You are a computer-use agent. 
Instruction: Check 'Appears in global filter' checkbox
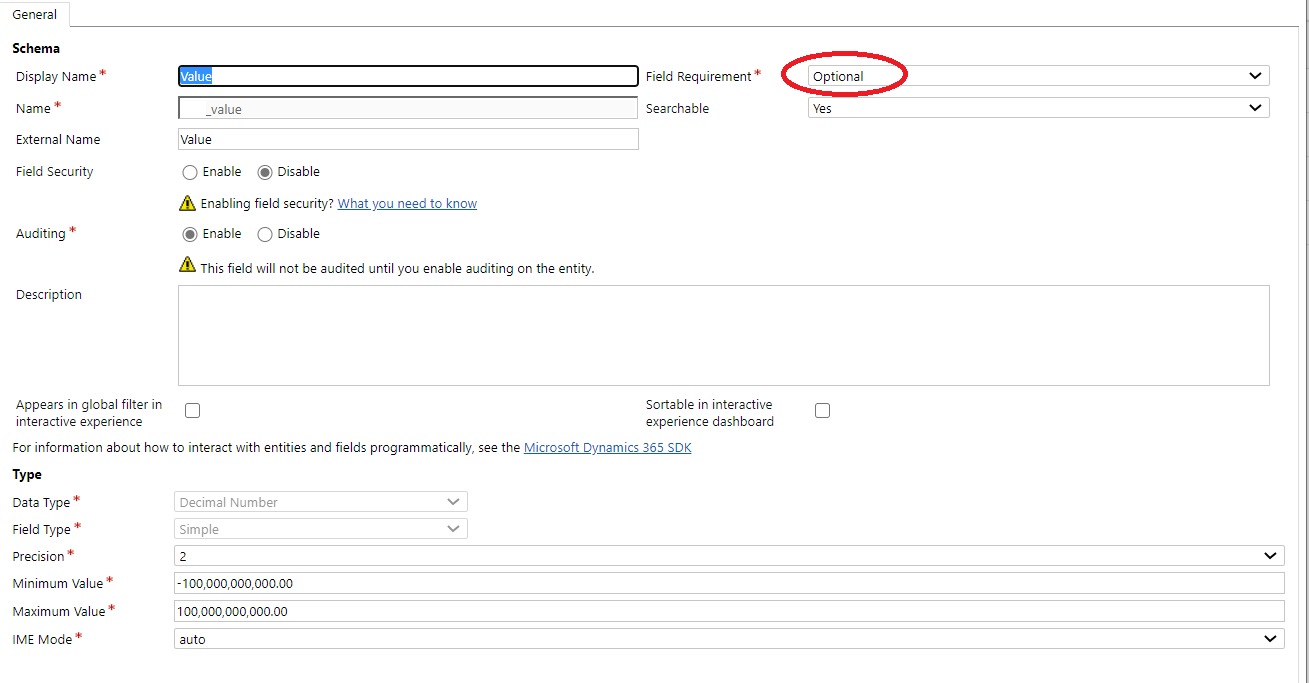193,410
